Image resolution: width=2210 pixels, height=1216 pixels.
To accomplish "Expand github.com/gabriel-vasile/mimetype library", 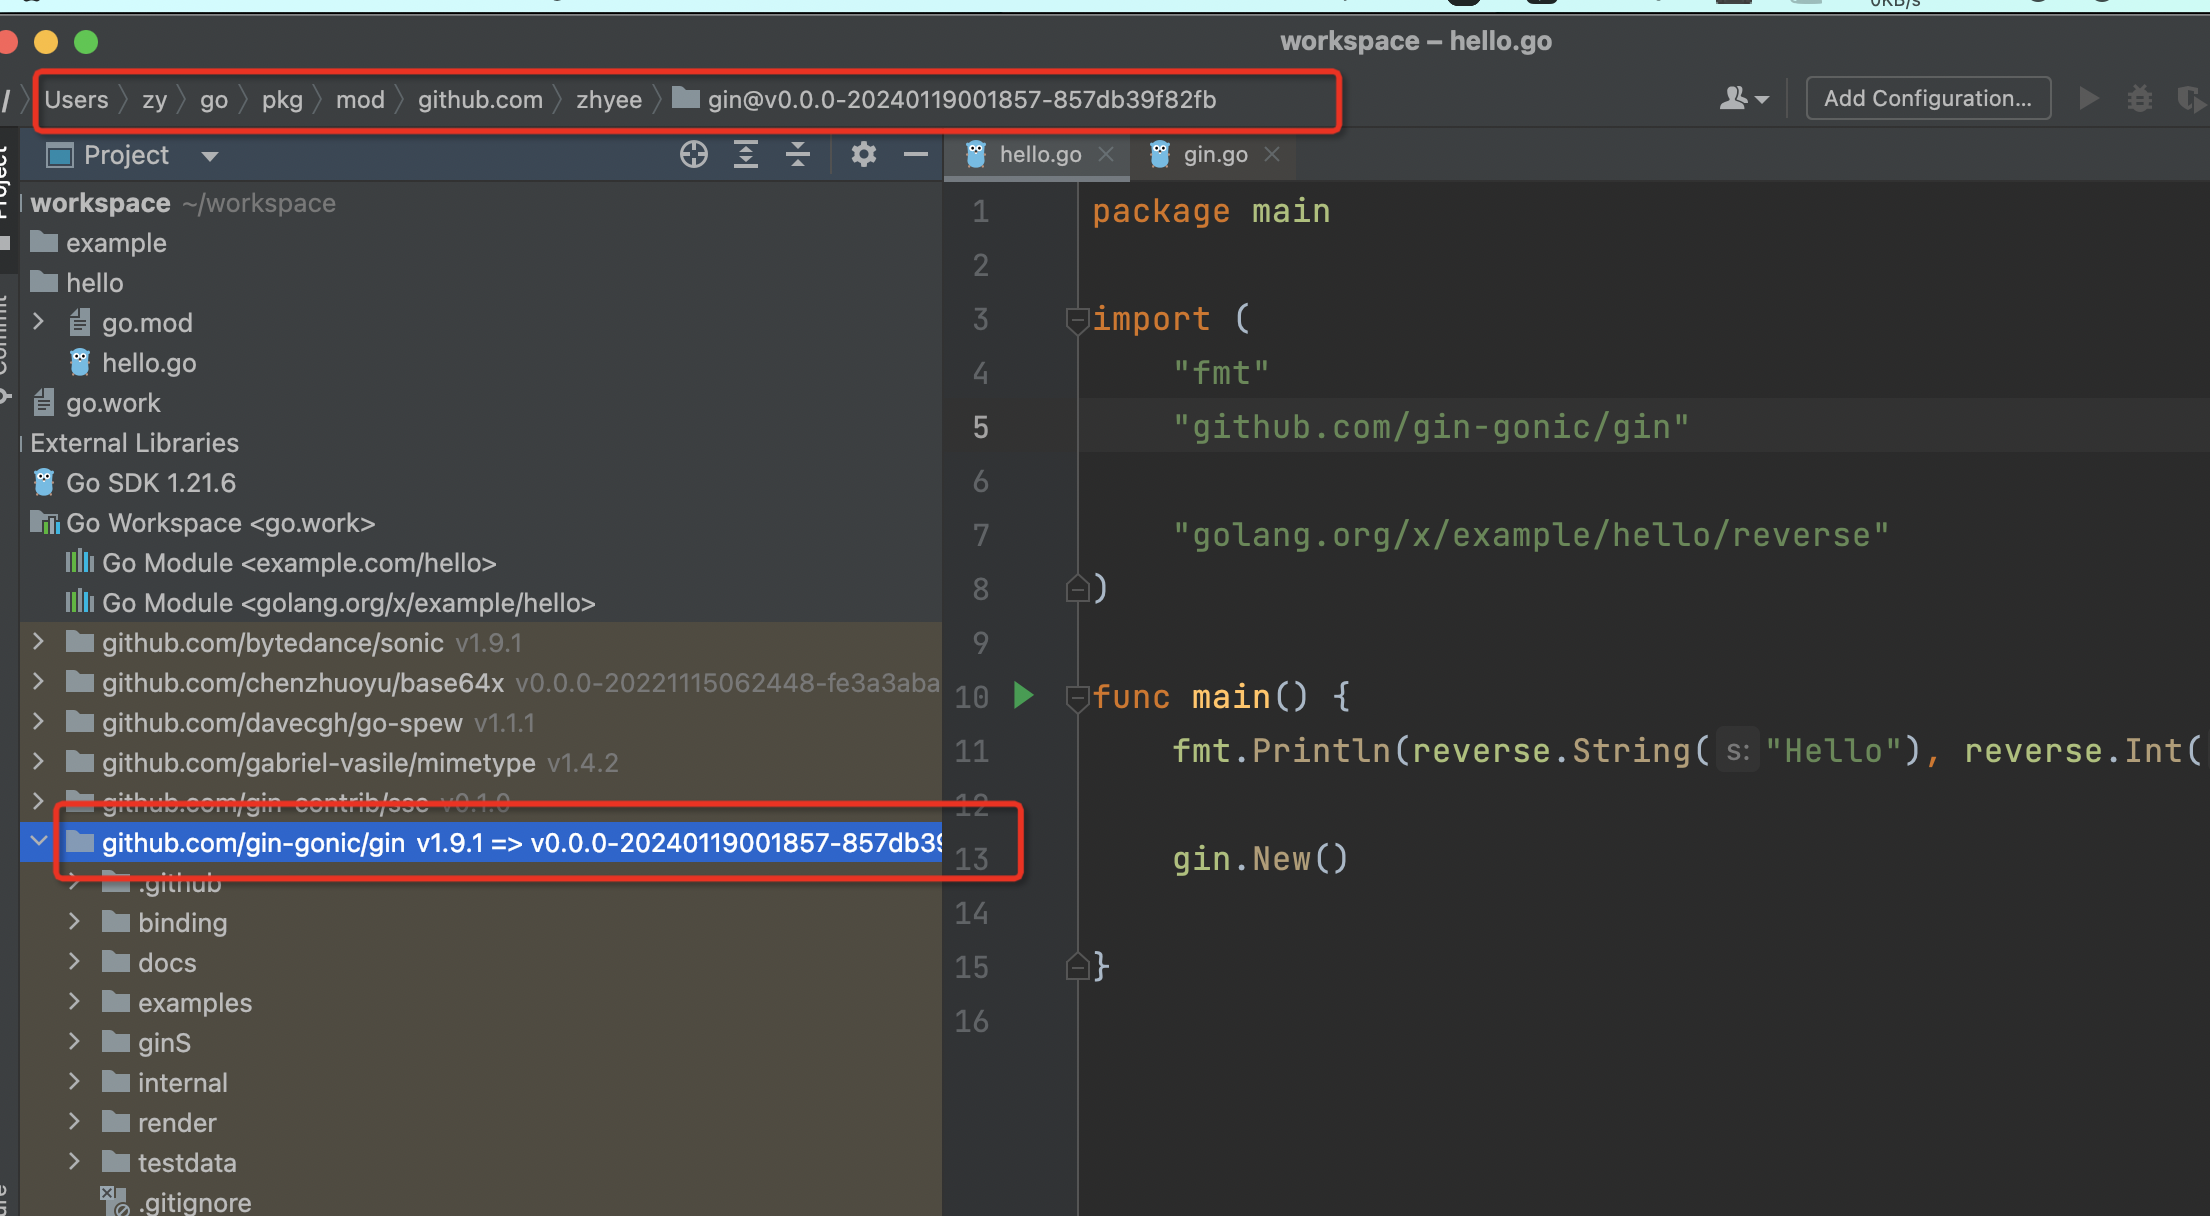I will click(x=38, y=762).
